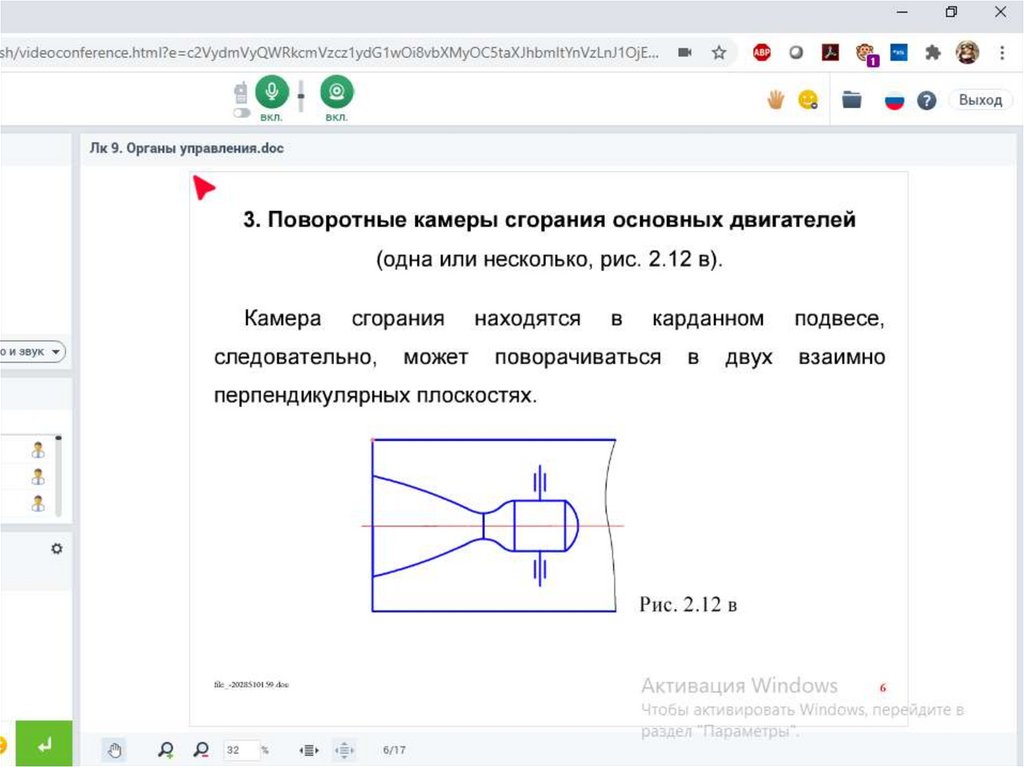The image size is (1024, 767).
Task: Select the Лк 9. Органы управления.doc tab
Action: pos(182,148)
